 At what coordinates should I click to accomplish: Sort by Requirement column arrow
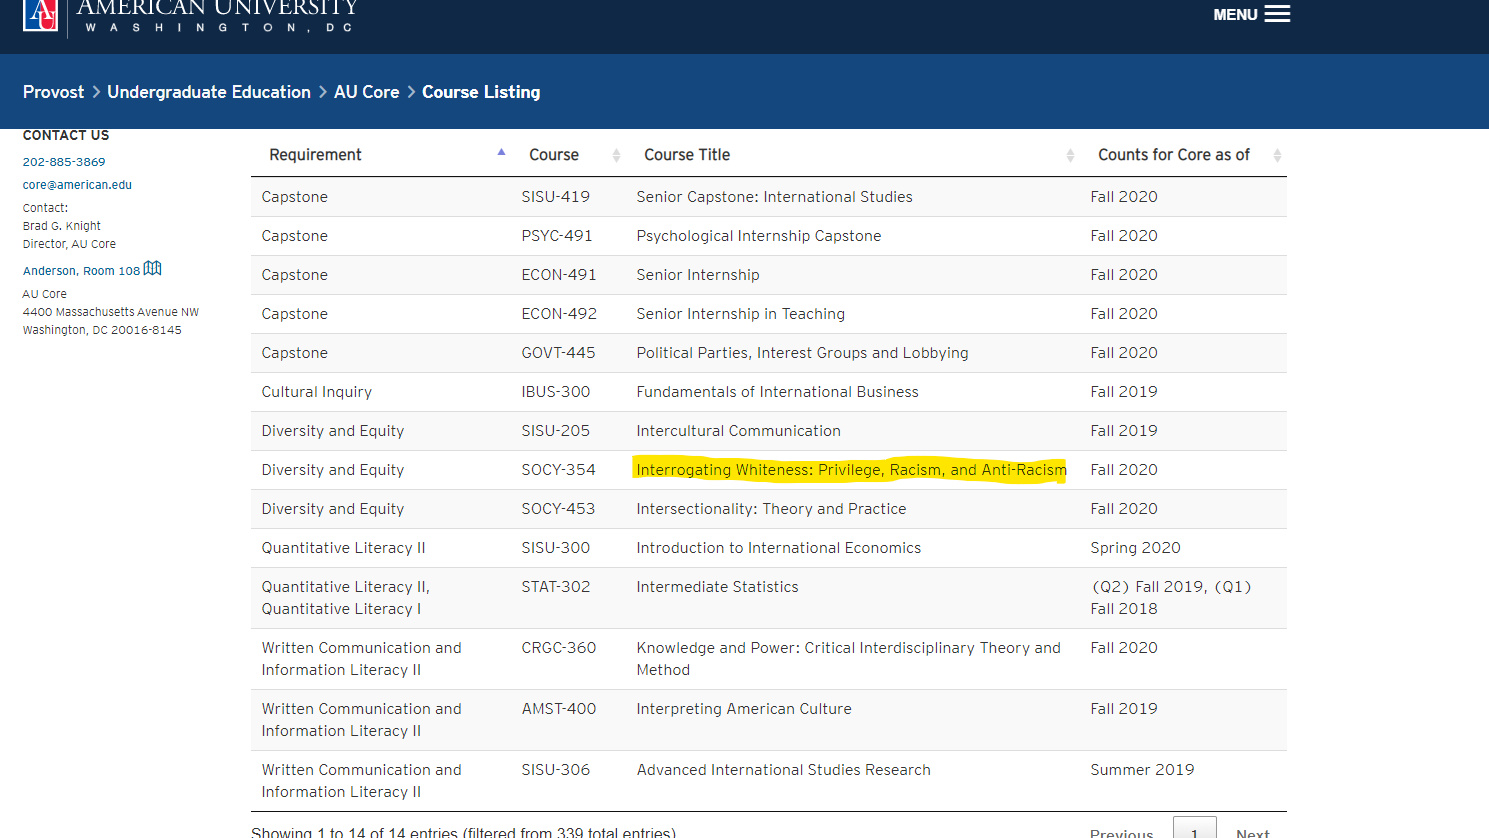point(501,153)
